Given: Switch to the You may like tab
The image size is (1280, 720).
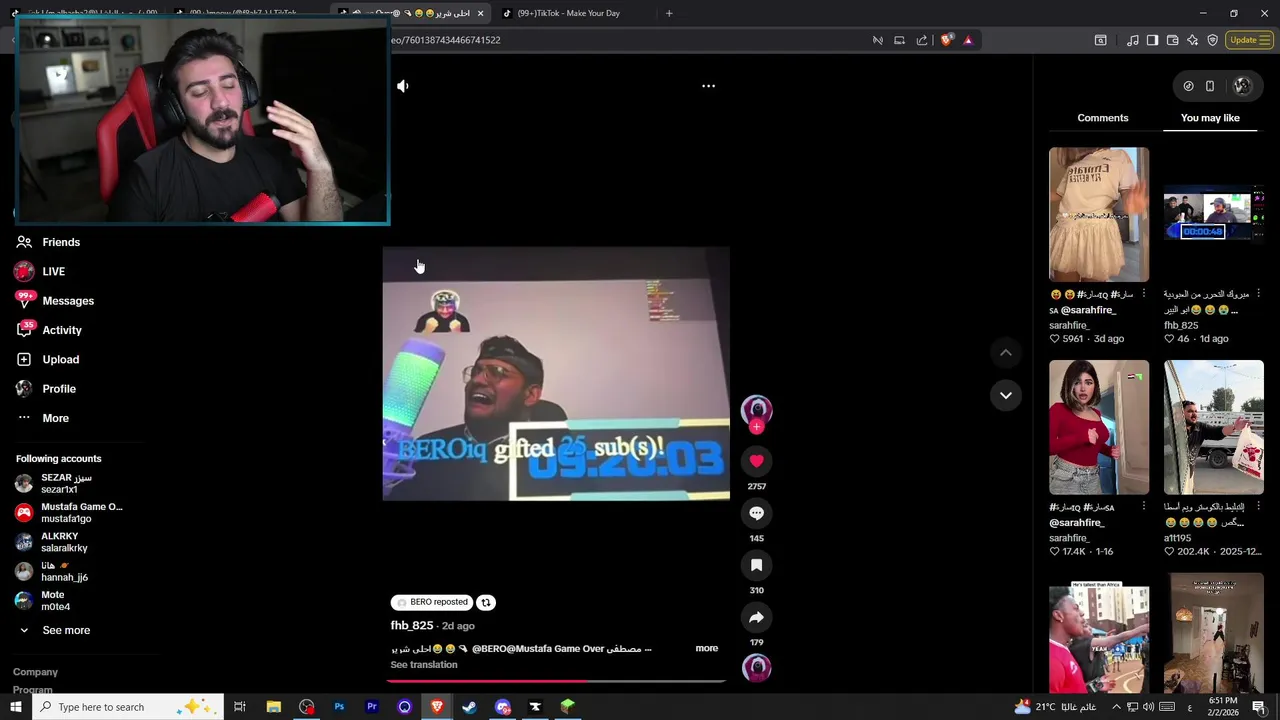Looking at the screenshot, I should click(1210, 118).
